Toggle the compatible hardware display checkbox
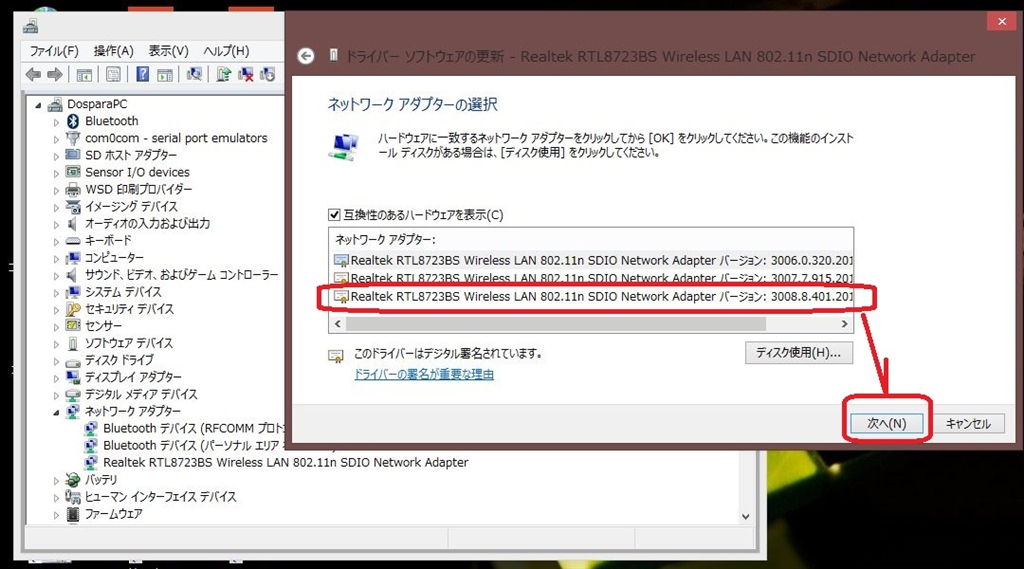1024x569 pixels. [x=334, y=215]
